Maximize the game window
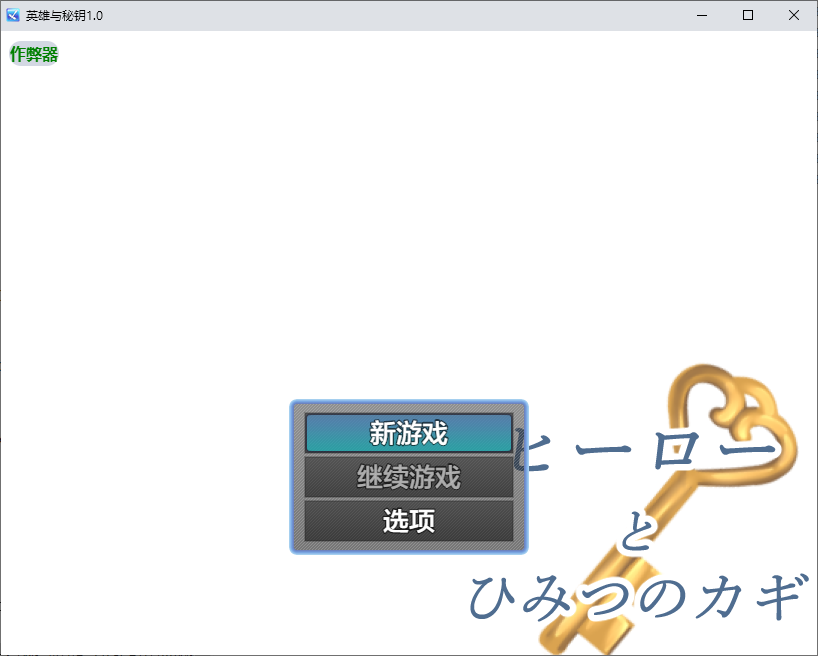The image size is (818, 656). click(x=748, y=15)
